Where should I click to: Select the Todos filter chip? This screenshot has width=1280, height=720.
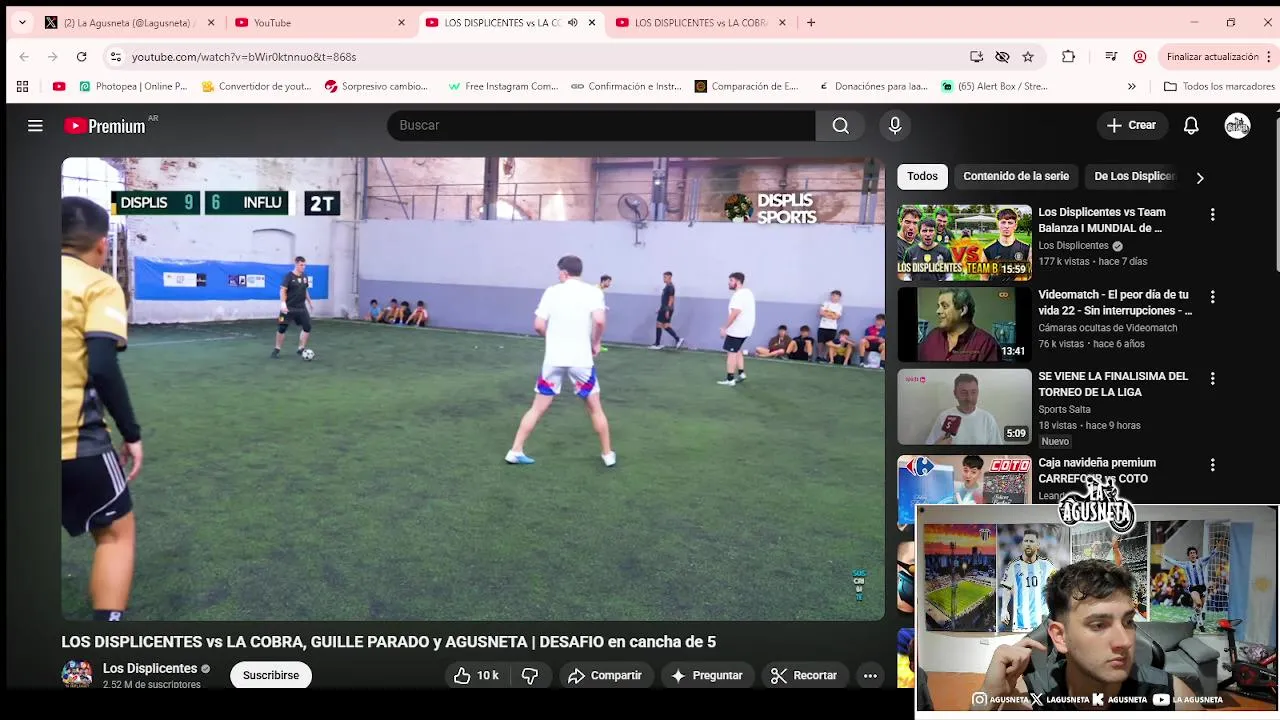(x=922, y=176)
